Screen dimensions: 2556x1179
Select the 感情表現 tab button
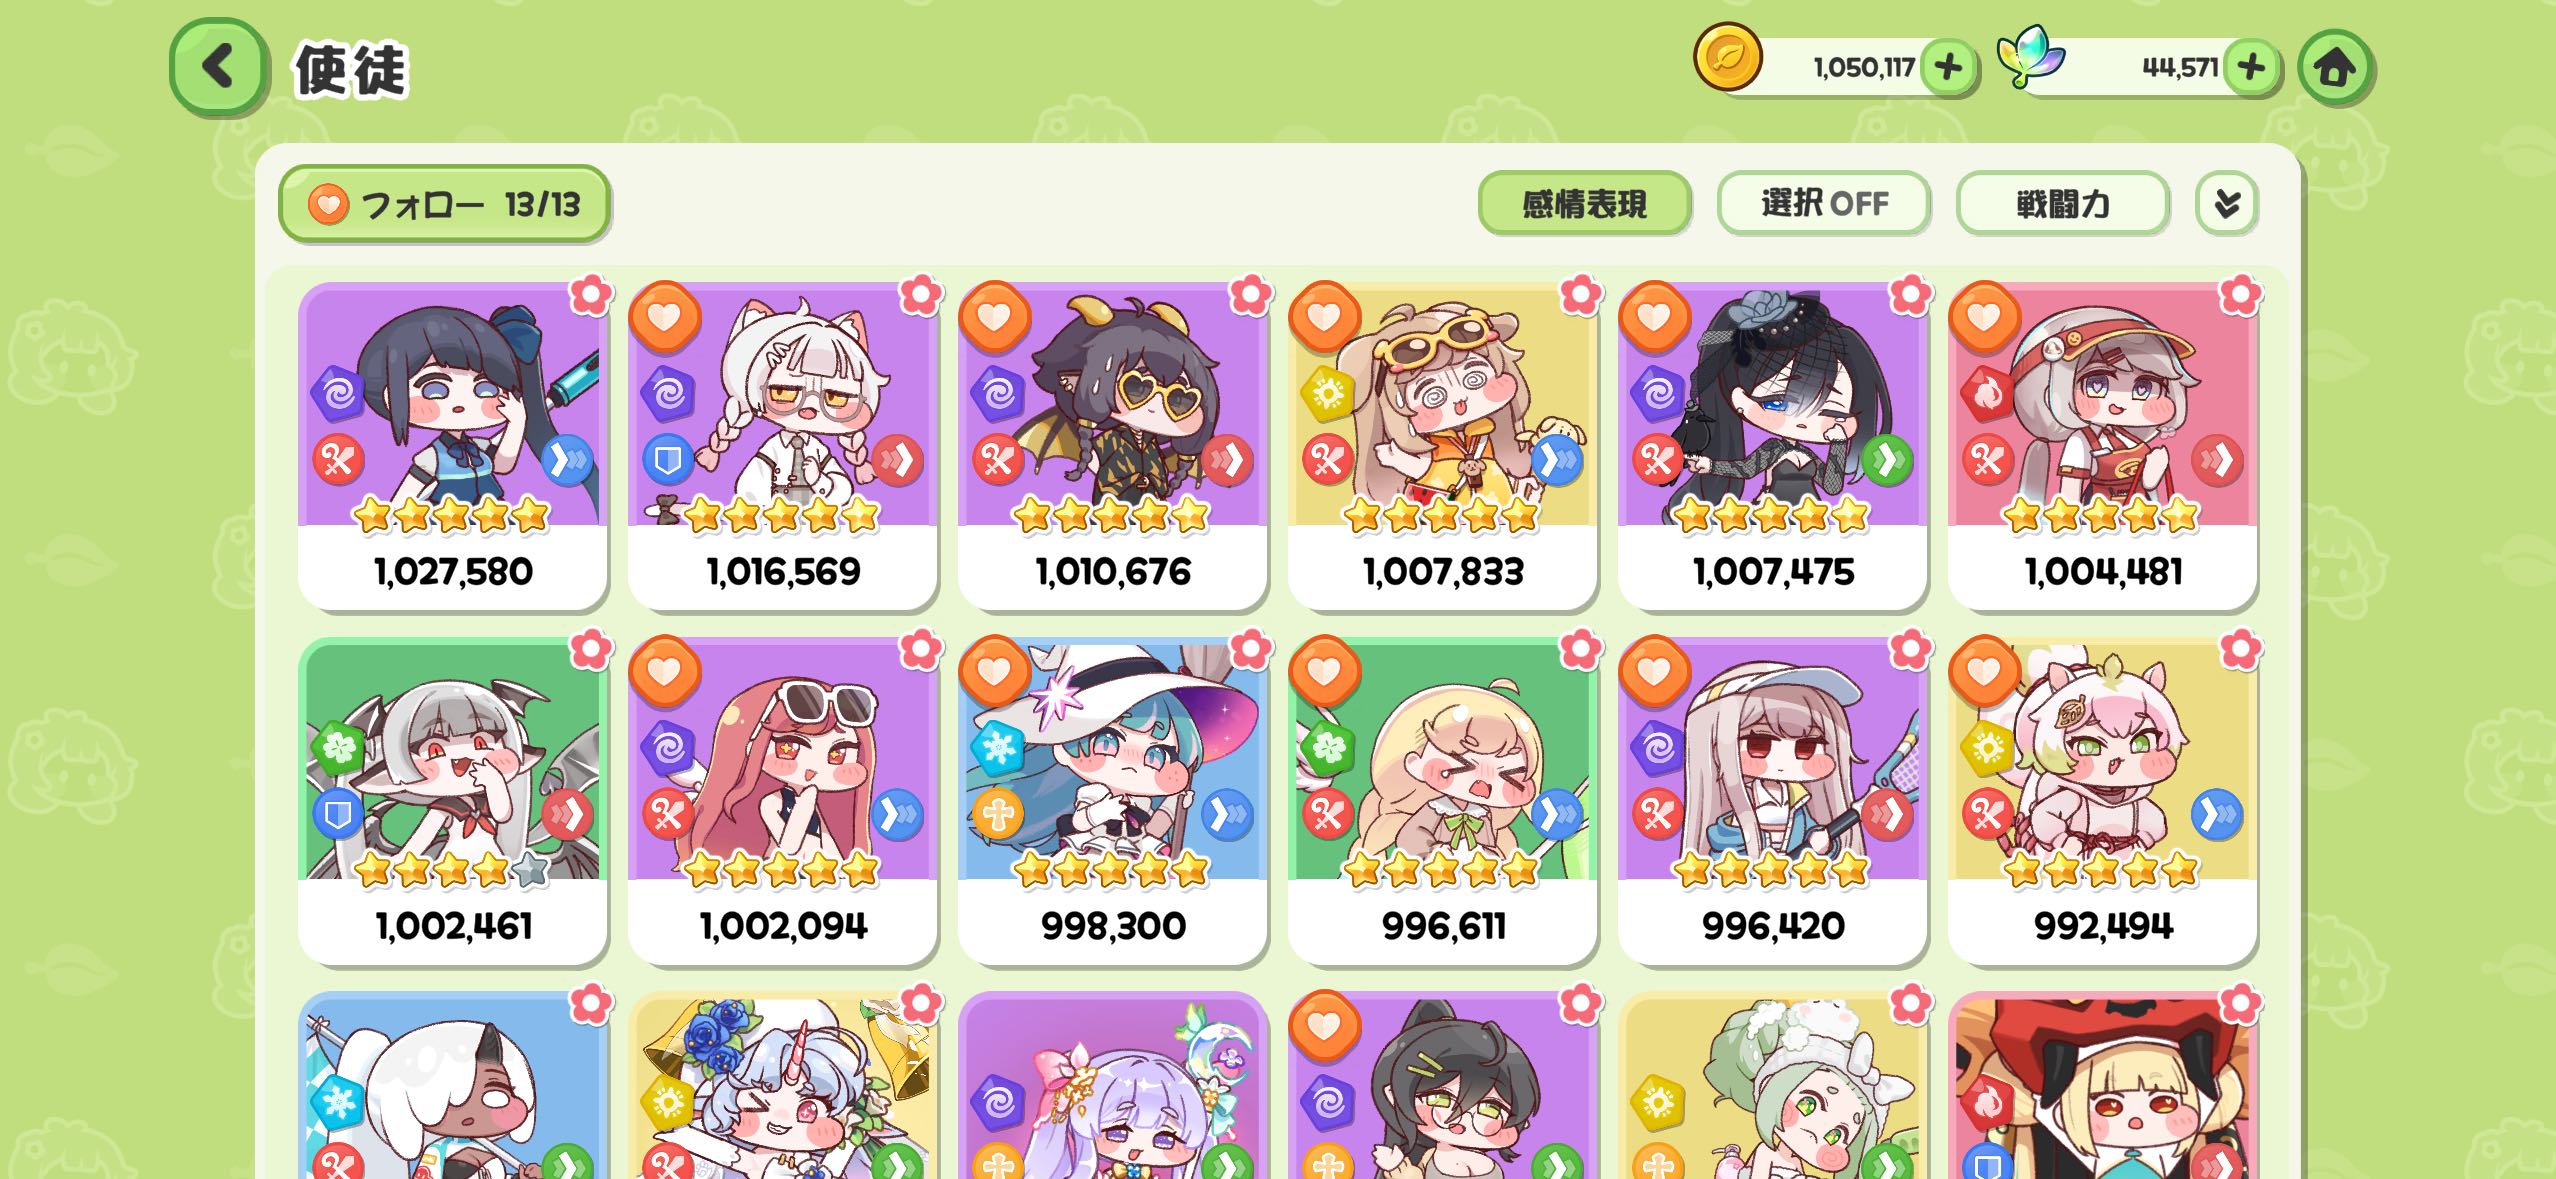click(1585, 204)
